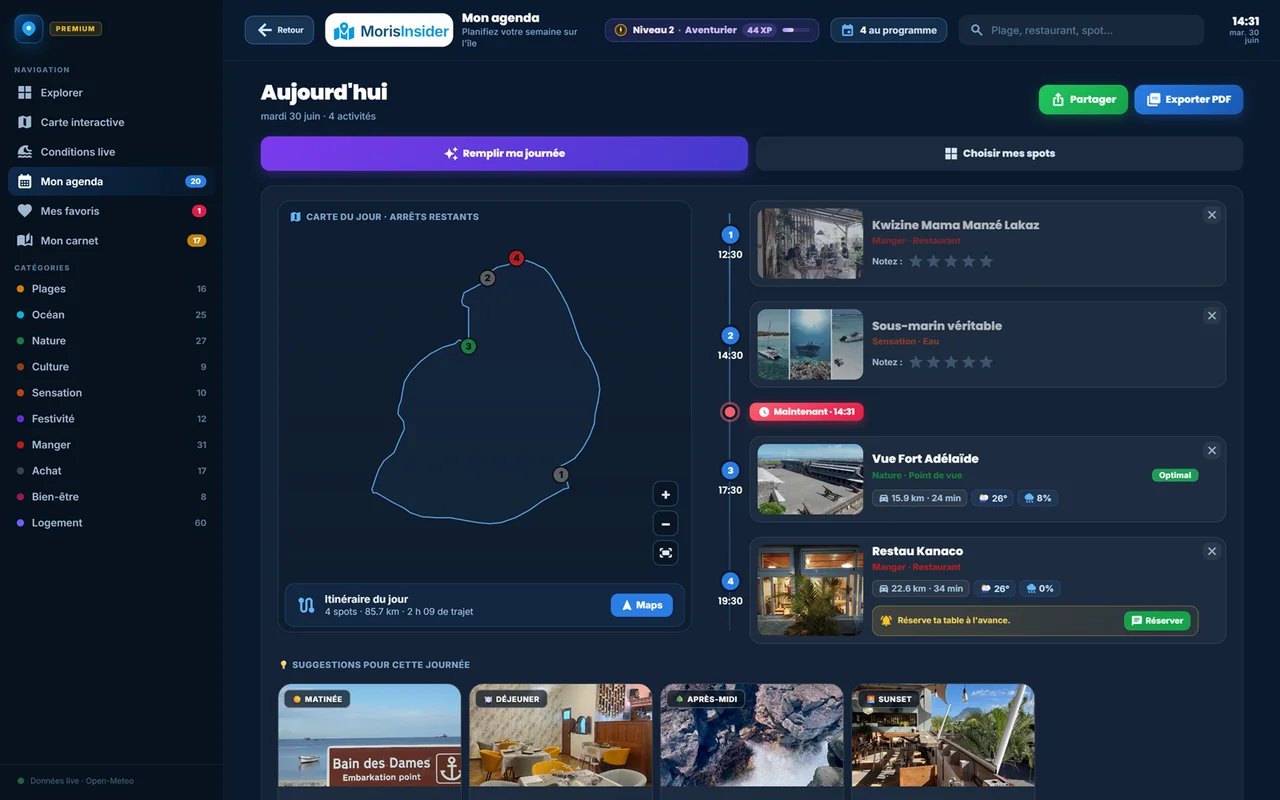The width and height of the screenshot is (1280, 800).
Task: Click the XP level progress bar
Action: point(796,30)
